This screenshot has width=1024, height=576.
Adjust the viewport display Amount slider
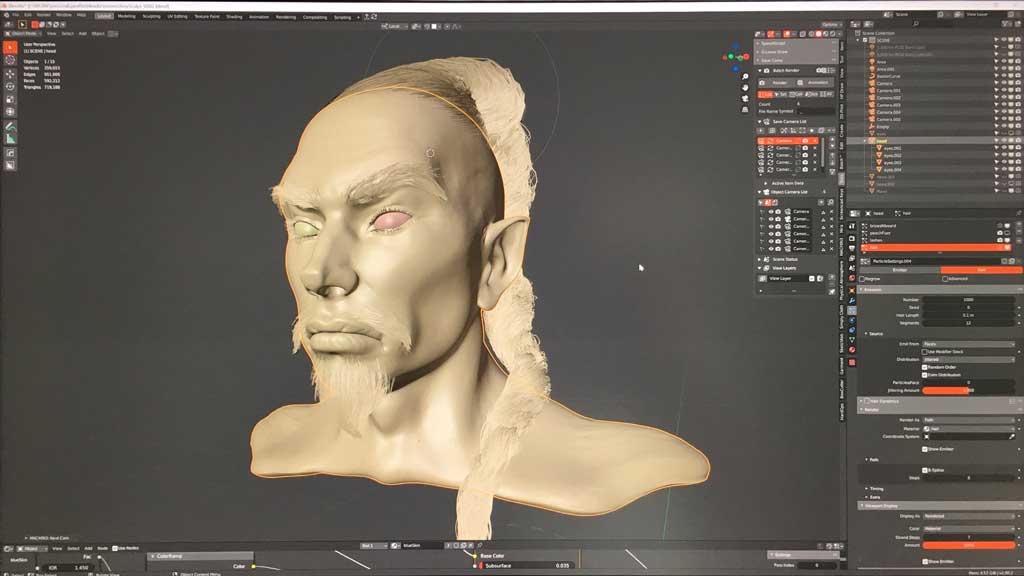[x=968, y=545]
